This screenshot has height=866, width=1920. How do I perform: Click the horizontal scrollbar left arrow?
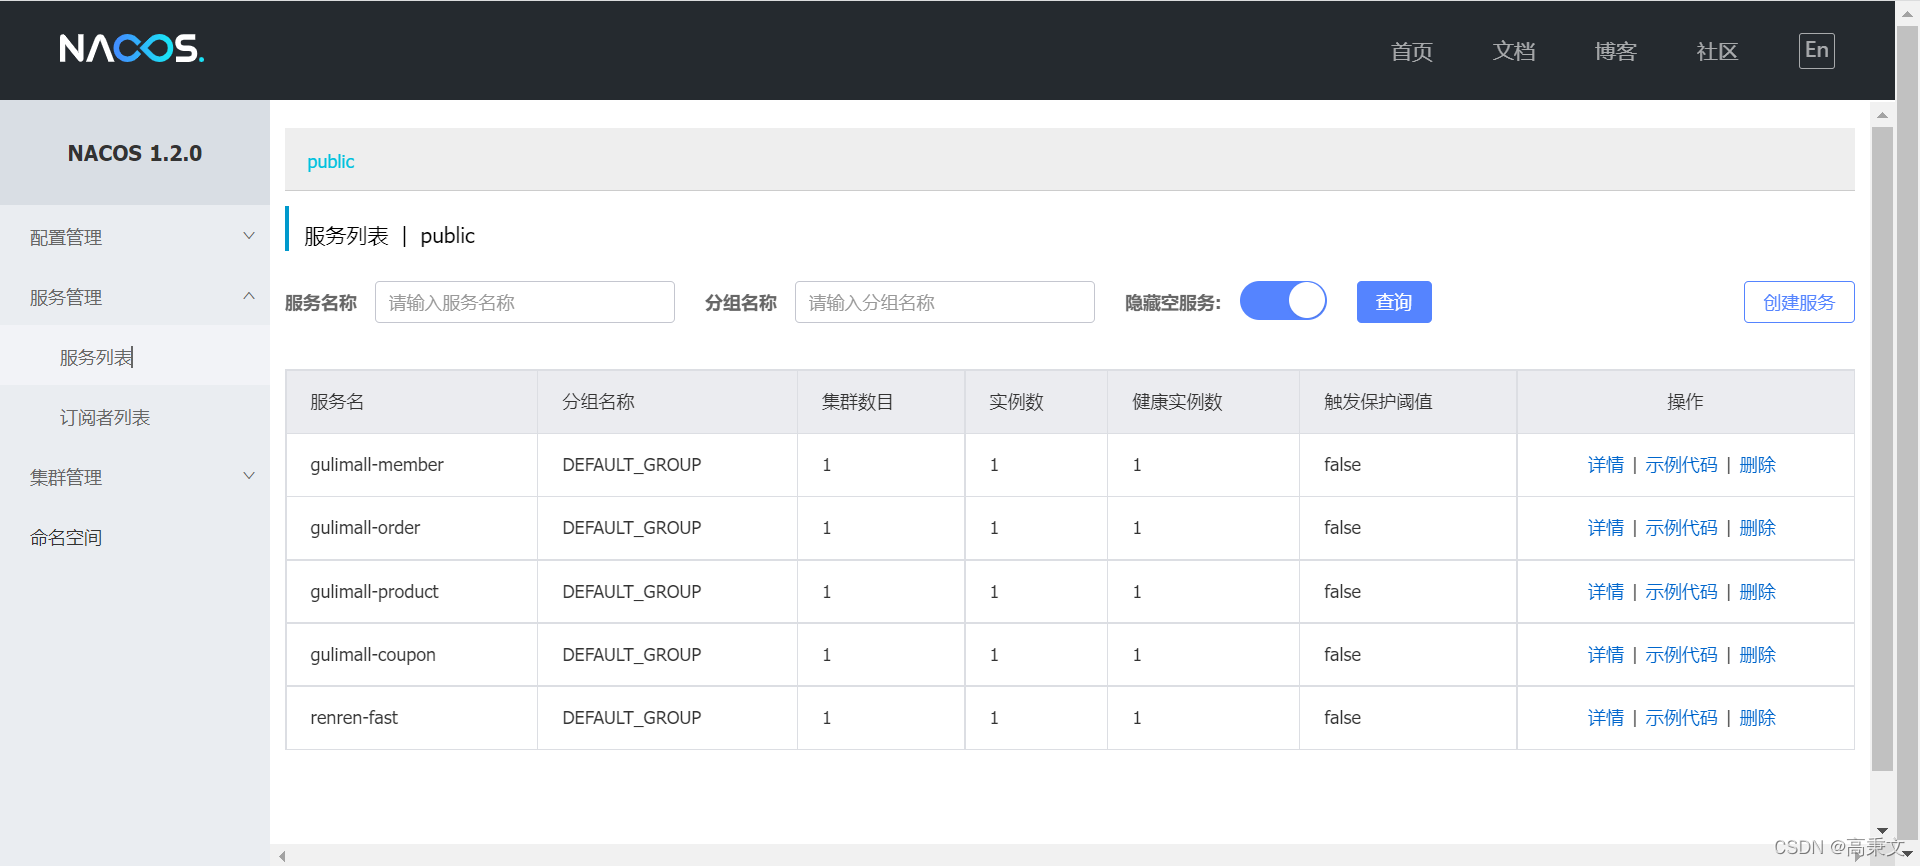pos(283,856)
